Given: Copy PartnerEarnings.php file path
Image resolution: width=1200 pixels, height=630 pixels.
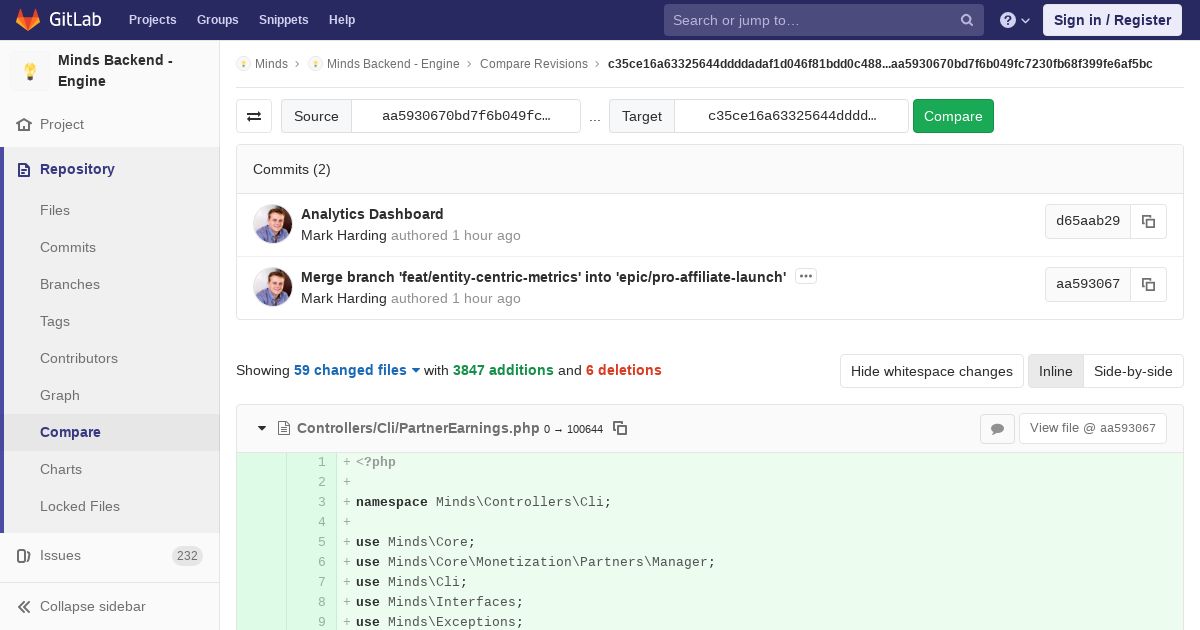Looking at the screenshot, I should point(620,428).
